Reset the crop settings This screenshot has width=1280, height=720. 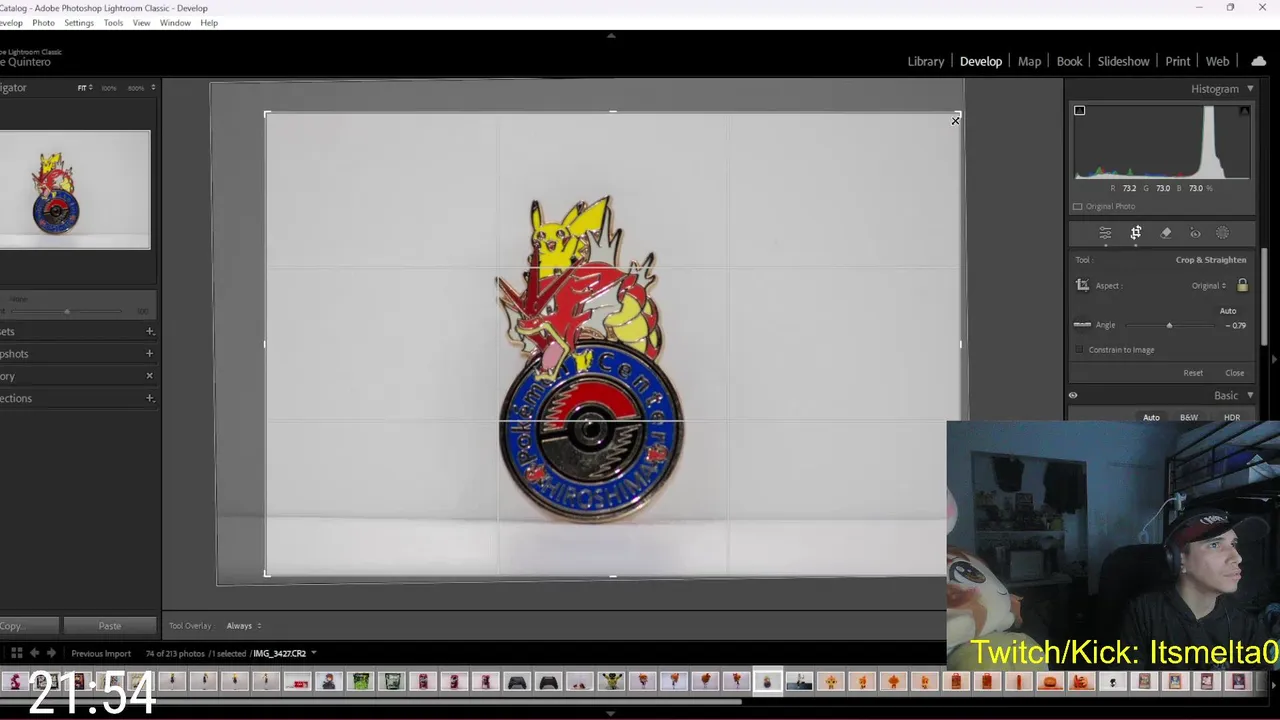click(1193, 373)
